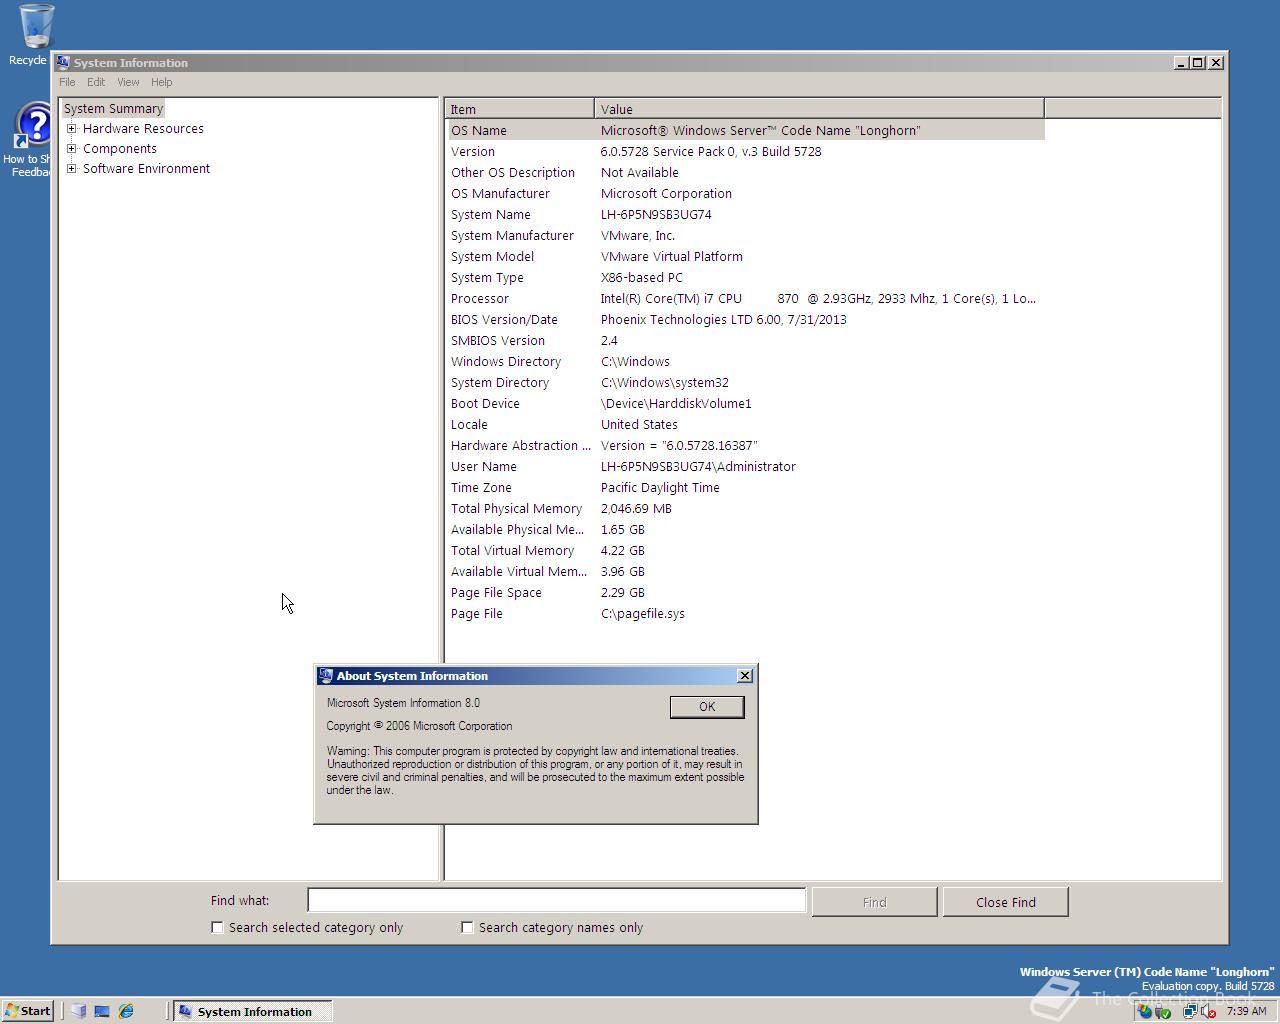Image resolution: width=1280 pixels, height=1024 pixels.
Task: Click OK in the About dialog
Action: [x=707, y=707]
